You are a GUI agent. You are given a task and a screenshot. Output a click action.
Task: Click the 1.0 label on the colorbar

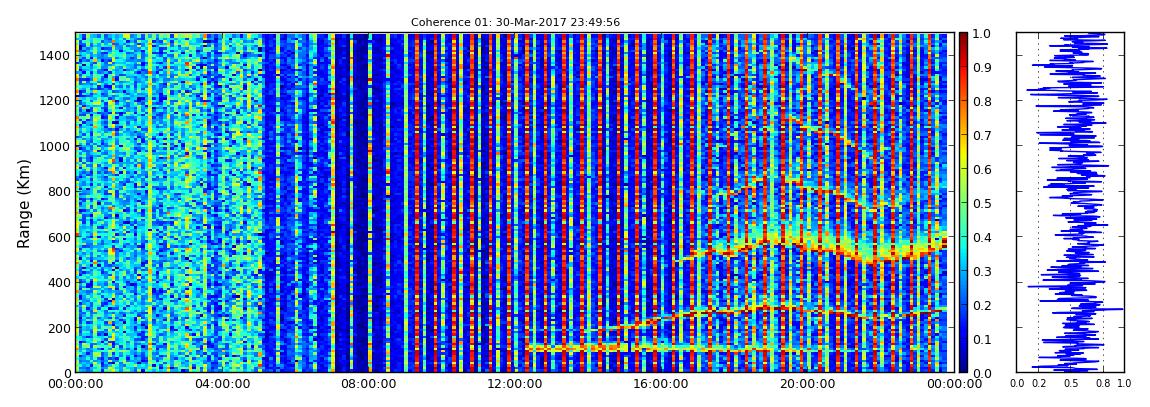981,33
